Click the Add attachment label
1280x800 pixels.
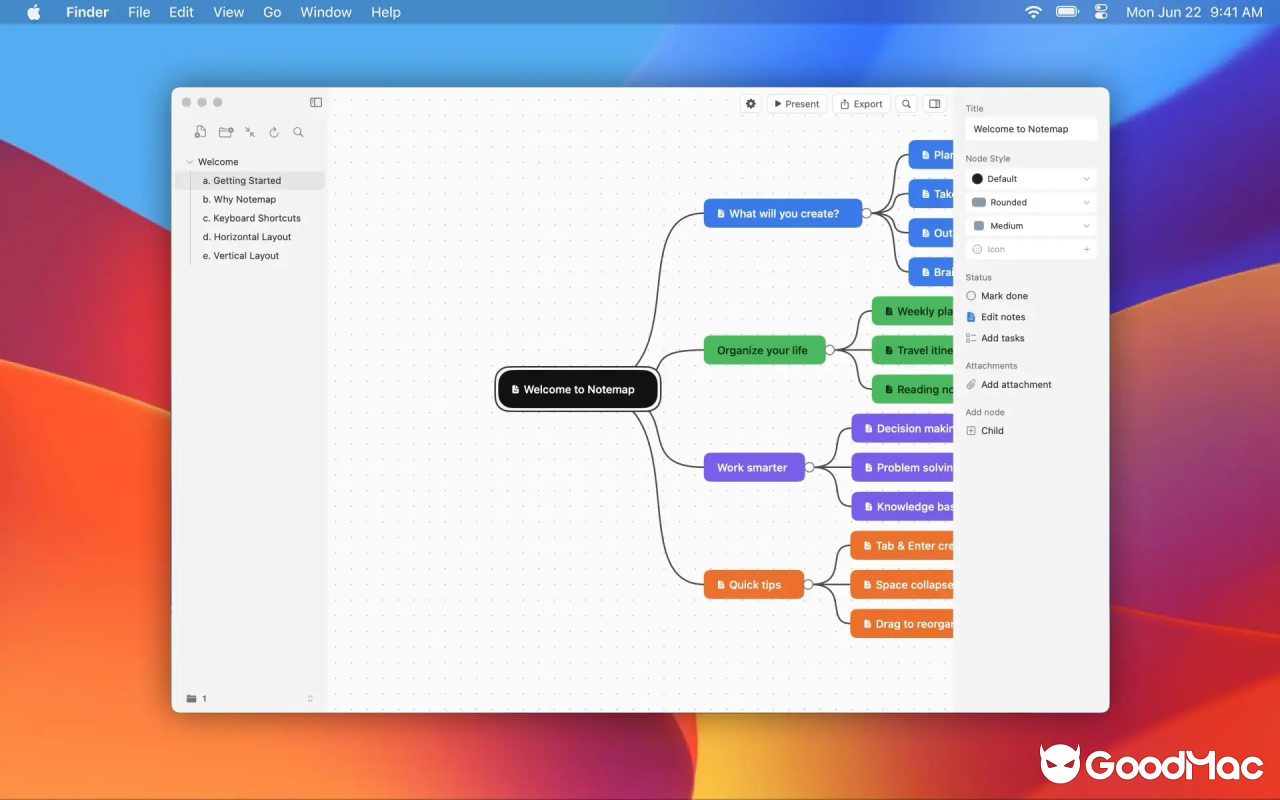click(x=1016, y=384)
